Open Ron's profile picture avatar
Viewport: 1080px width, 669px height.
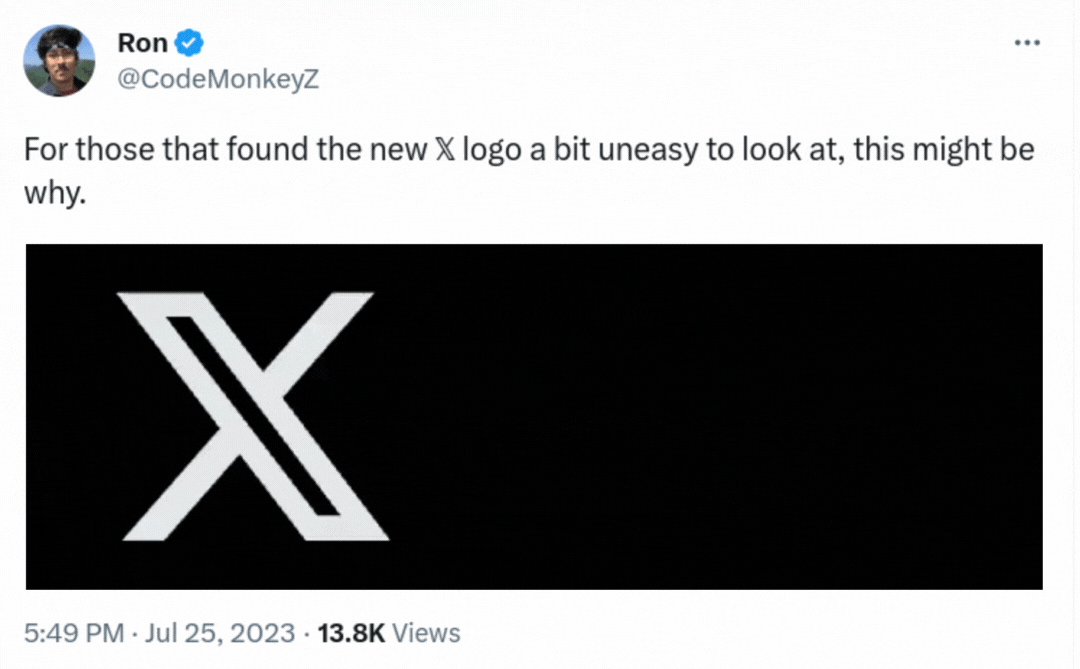59,61
